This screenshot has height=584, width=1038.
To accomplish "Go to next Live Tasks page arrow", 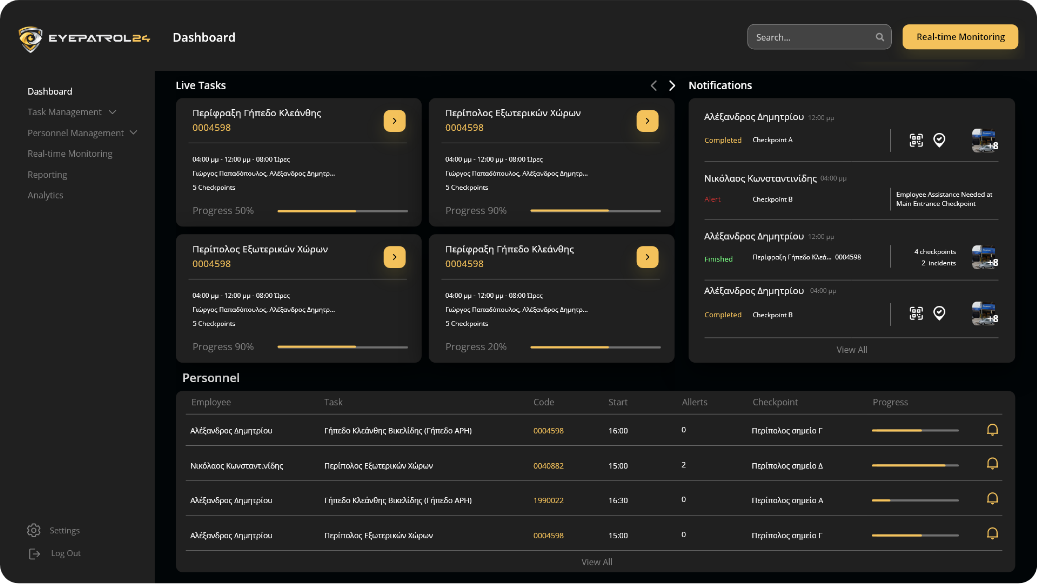I will coord(672,86).
